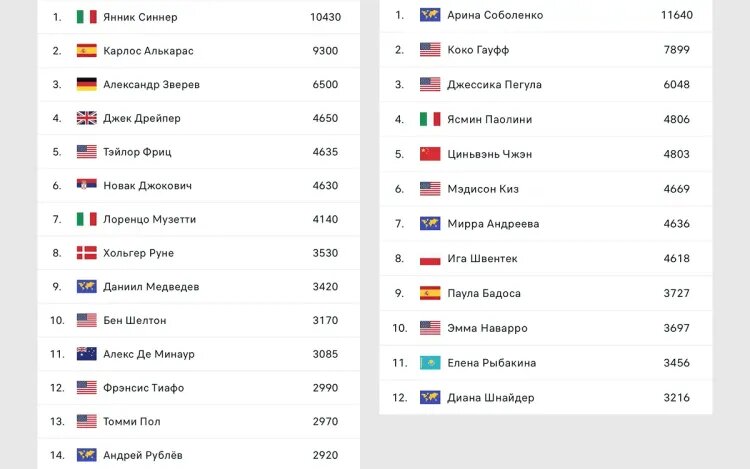Screen dimensions: 750x469
Task: Open player name Карлос Алькарас
Action: [x=148, y=51]
